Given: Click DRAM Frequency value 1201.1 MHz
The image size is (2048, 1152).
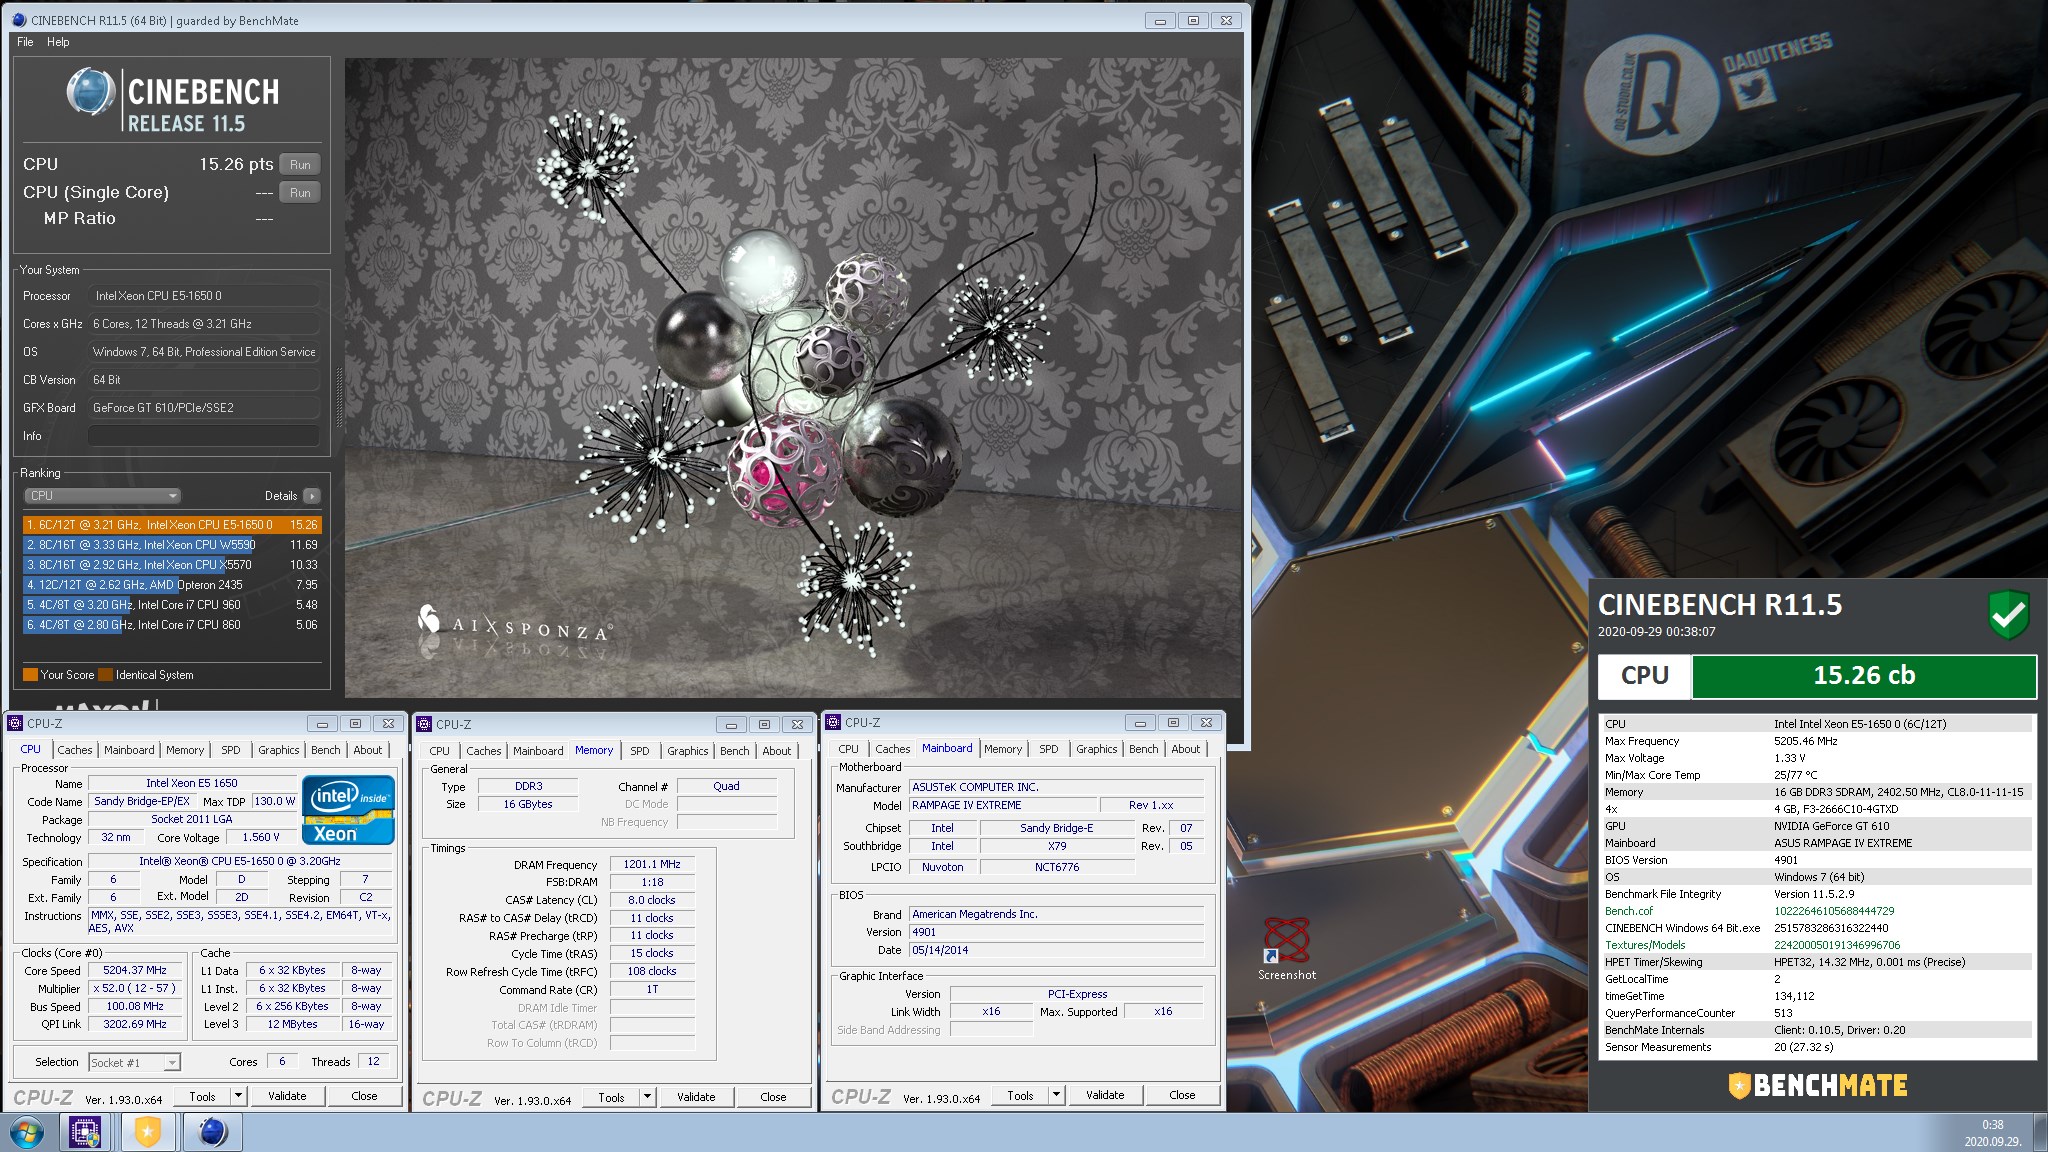Looking at the screenshot, I should coord(652,865).
